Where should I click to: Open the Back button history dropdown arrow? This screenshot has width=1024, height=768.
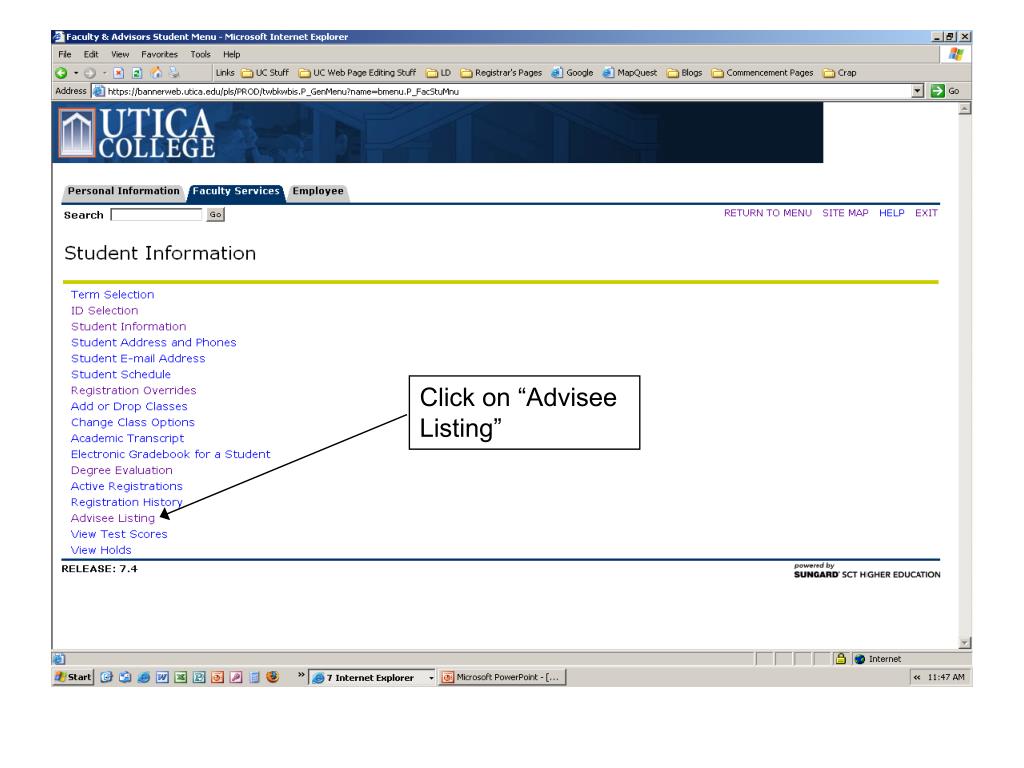point(76,73)
